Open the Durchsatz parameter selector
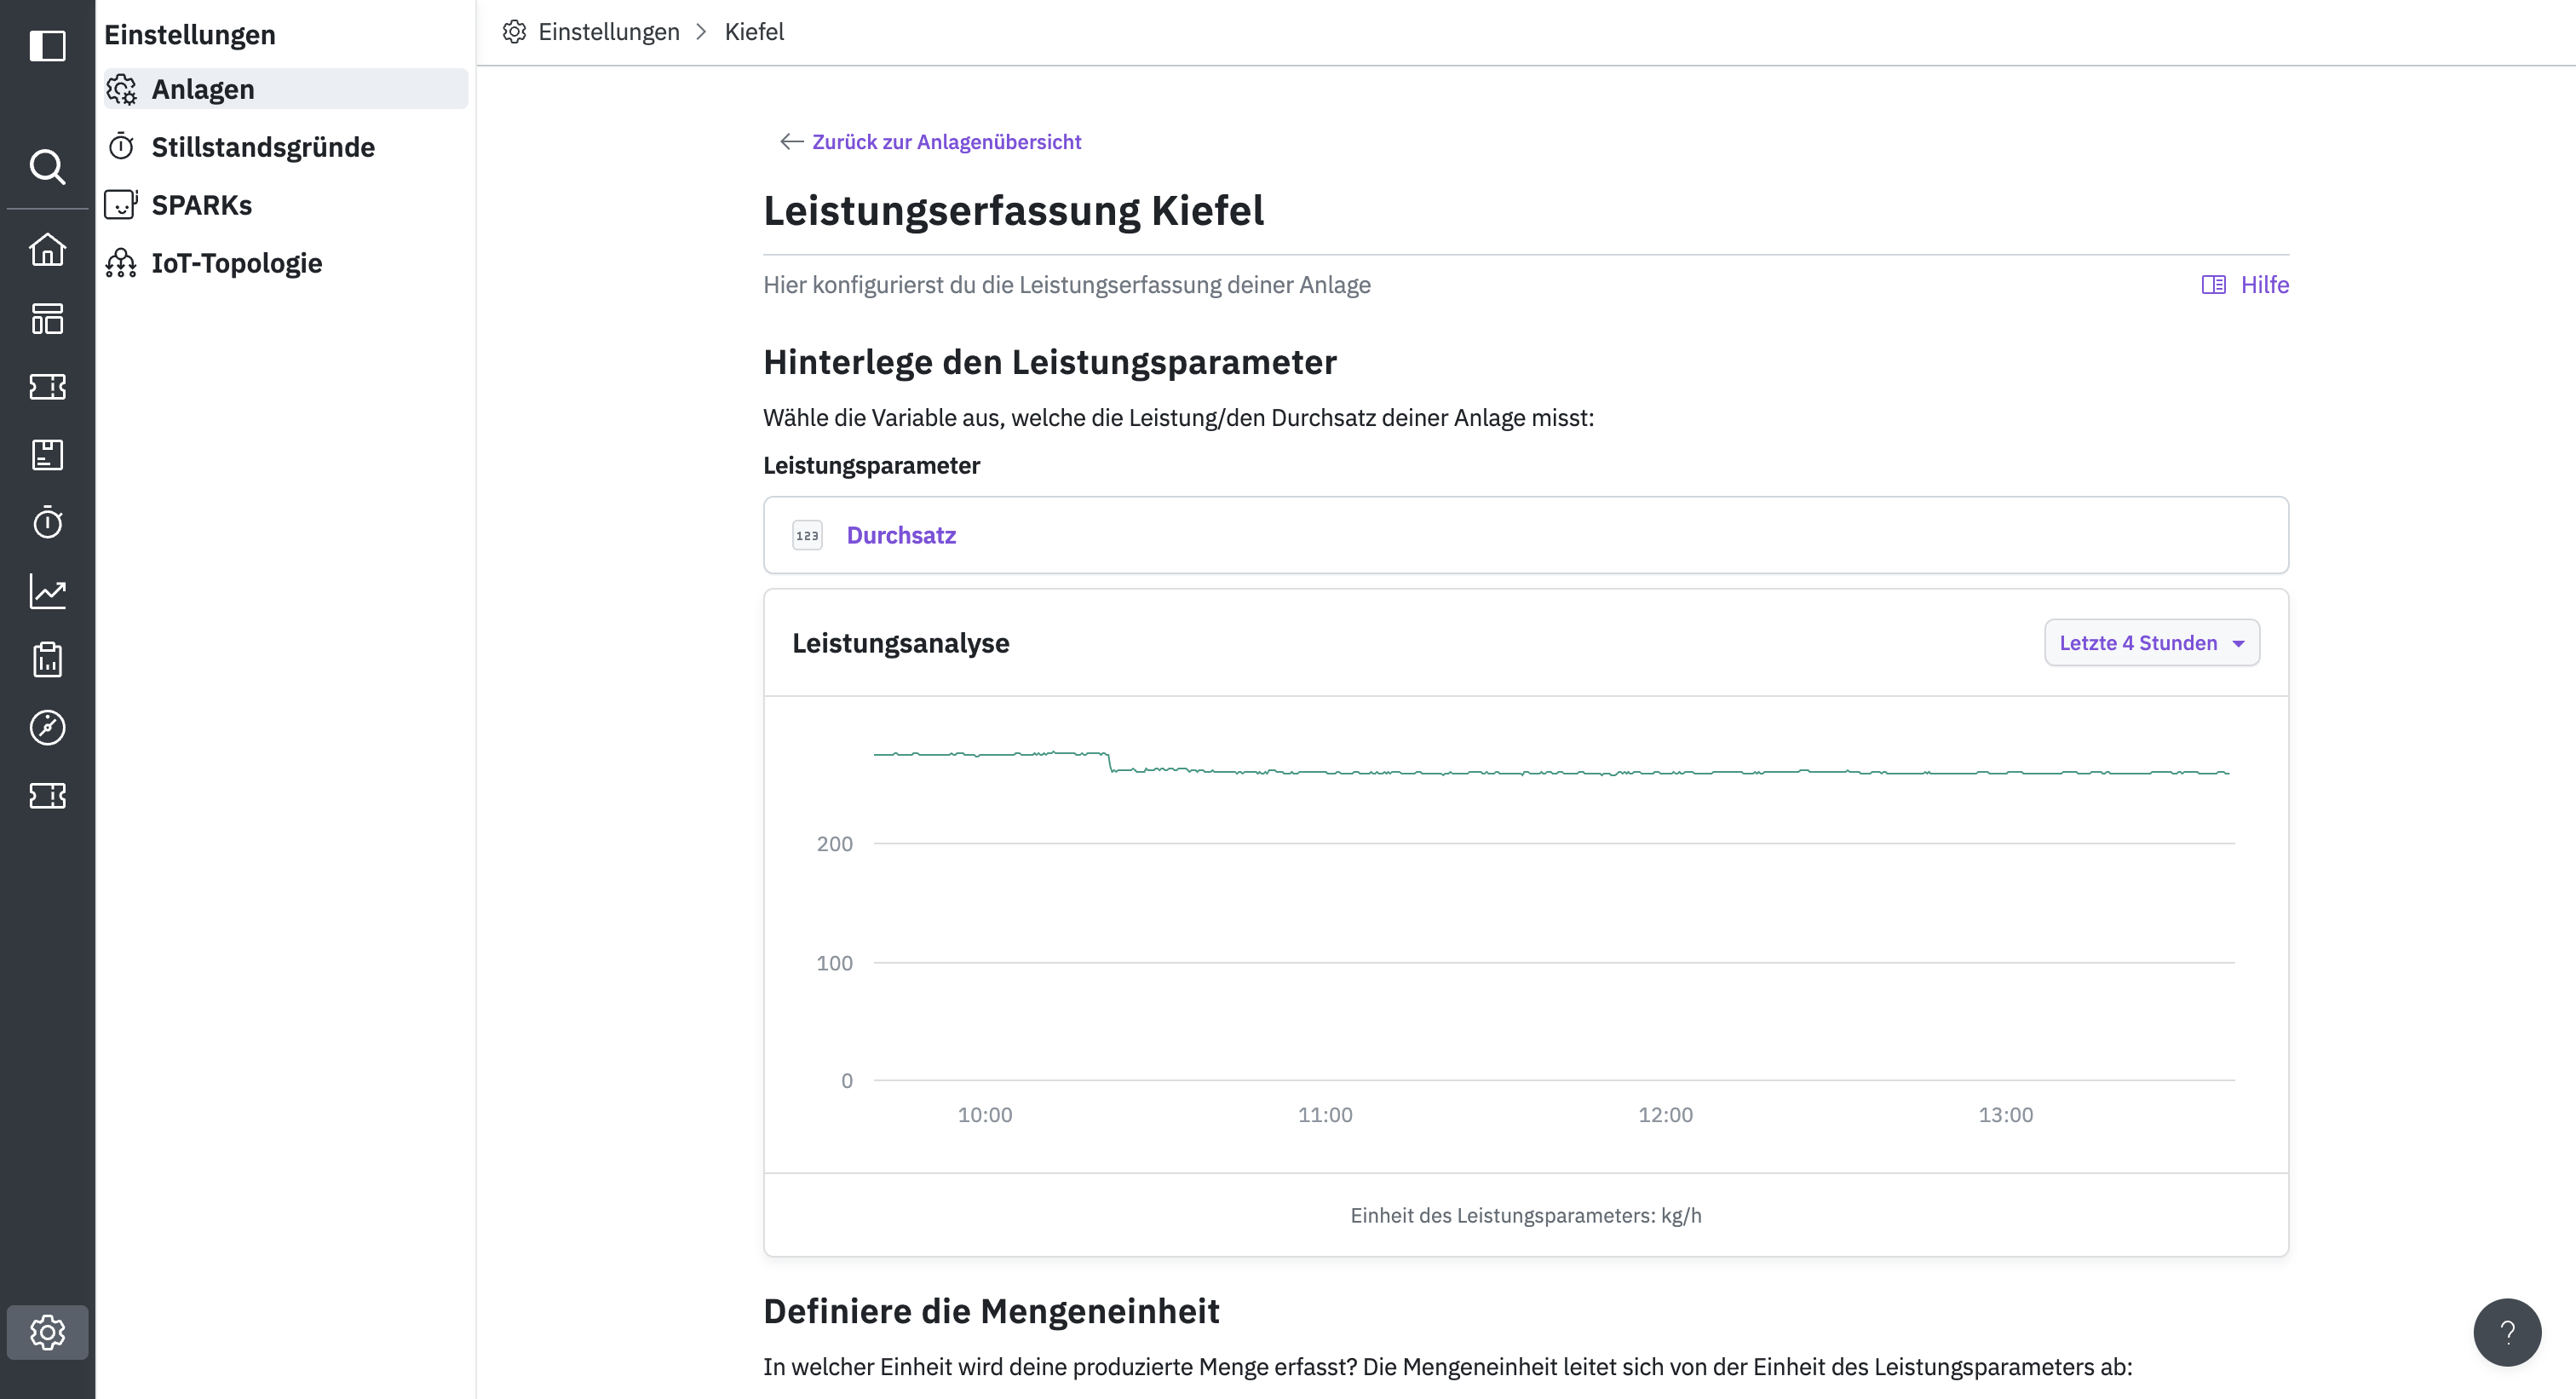The height and width of the screenshot is (1399, 2576). click(1525, 535)
